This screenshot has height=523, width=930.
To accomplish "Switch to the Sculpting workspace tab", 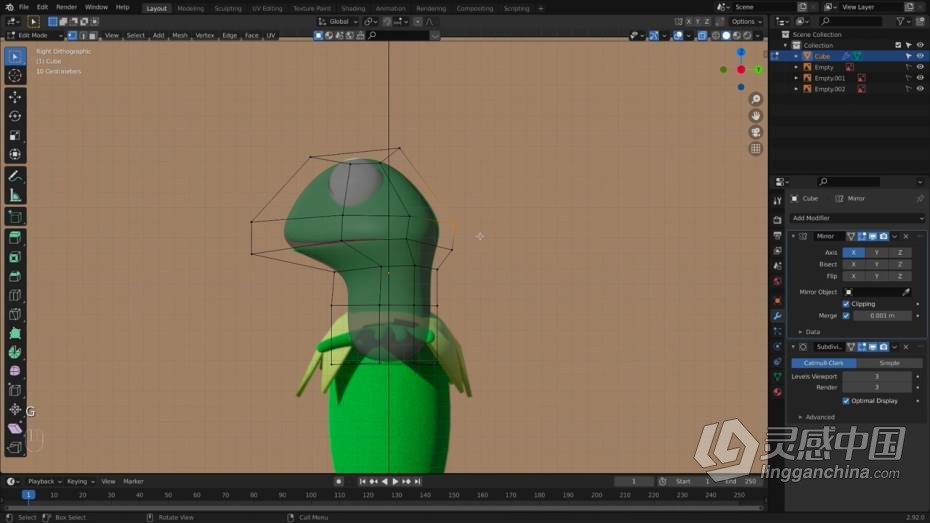I will [228, 8].
